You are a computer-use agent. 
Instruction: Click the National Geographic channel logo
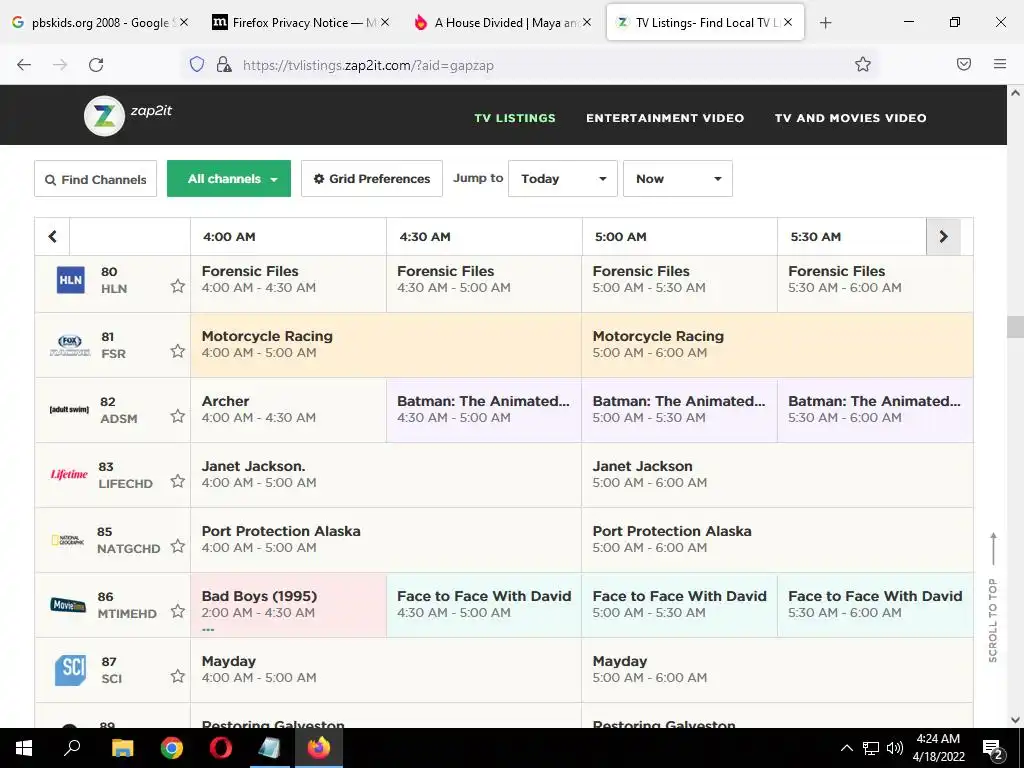pyautogui.click(x=68, y=539)
